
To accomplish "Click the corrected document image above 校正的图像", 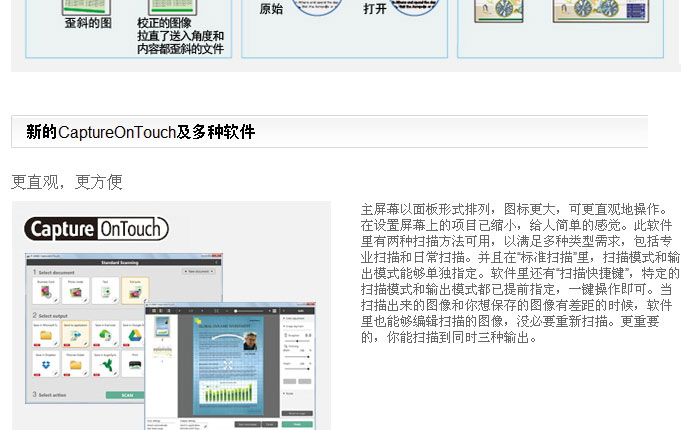I will 172,7.
